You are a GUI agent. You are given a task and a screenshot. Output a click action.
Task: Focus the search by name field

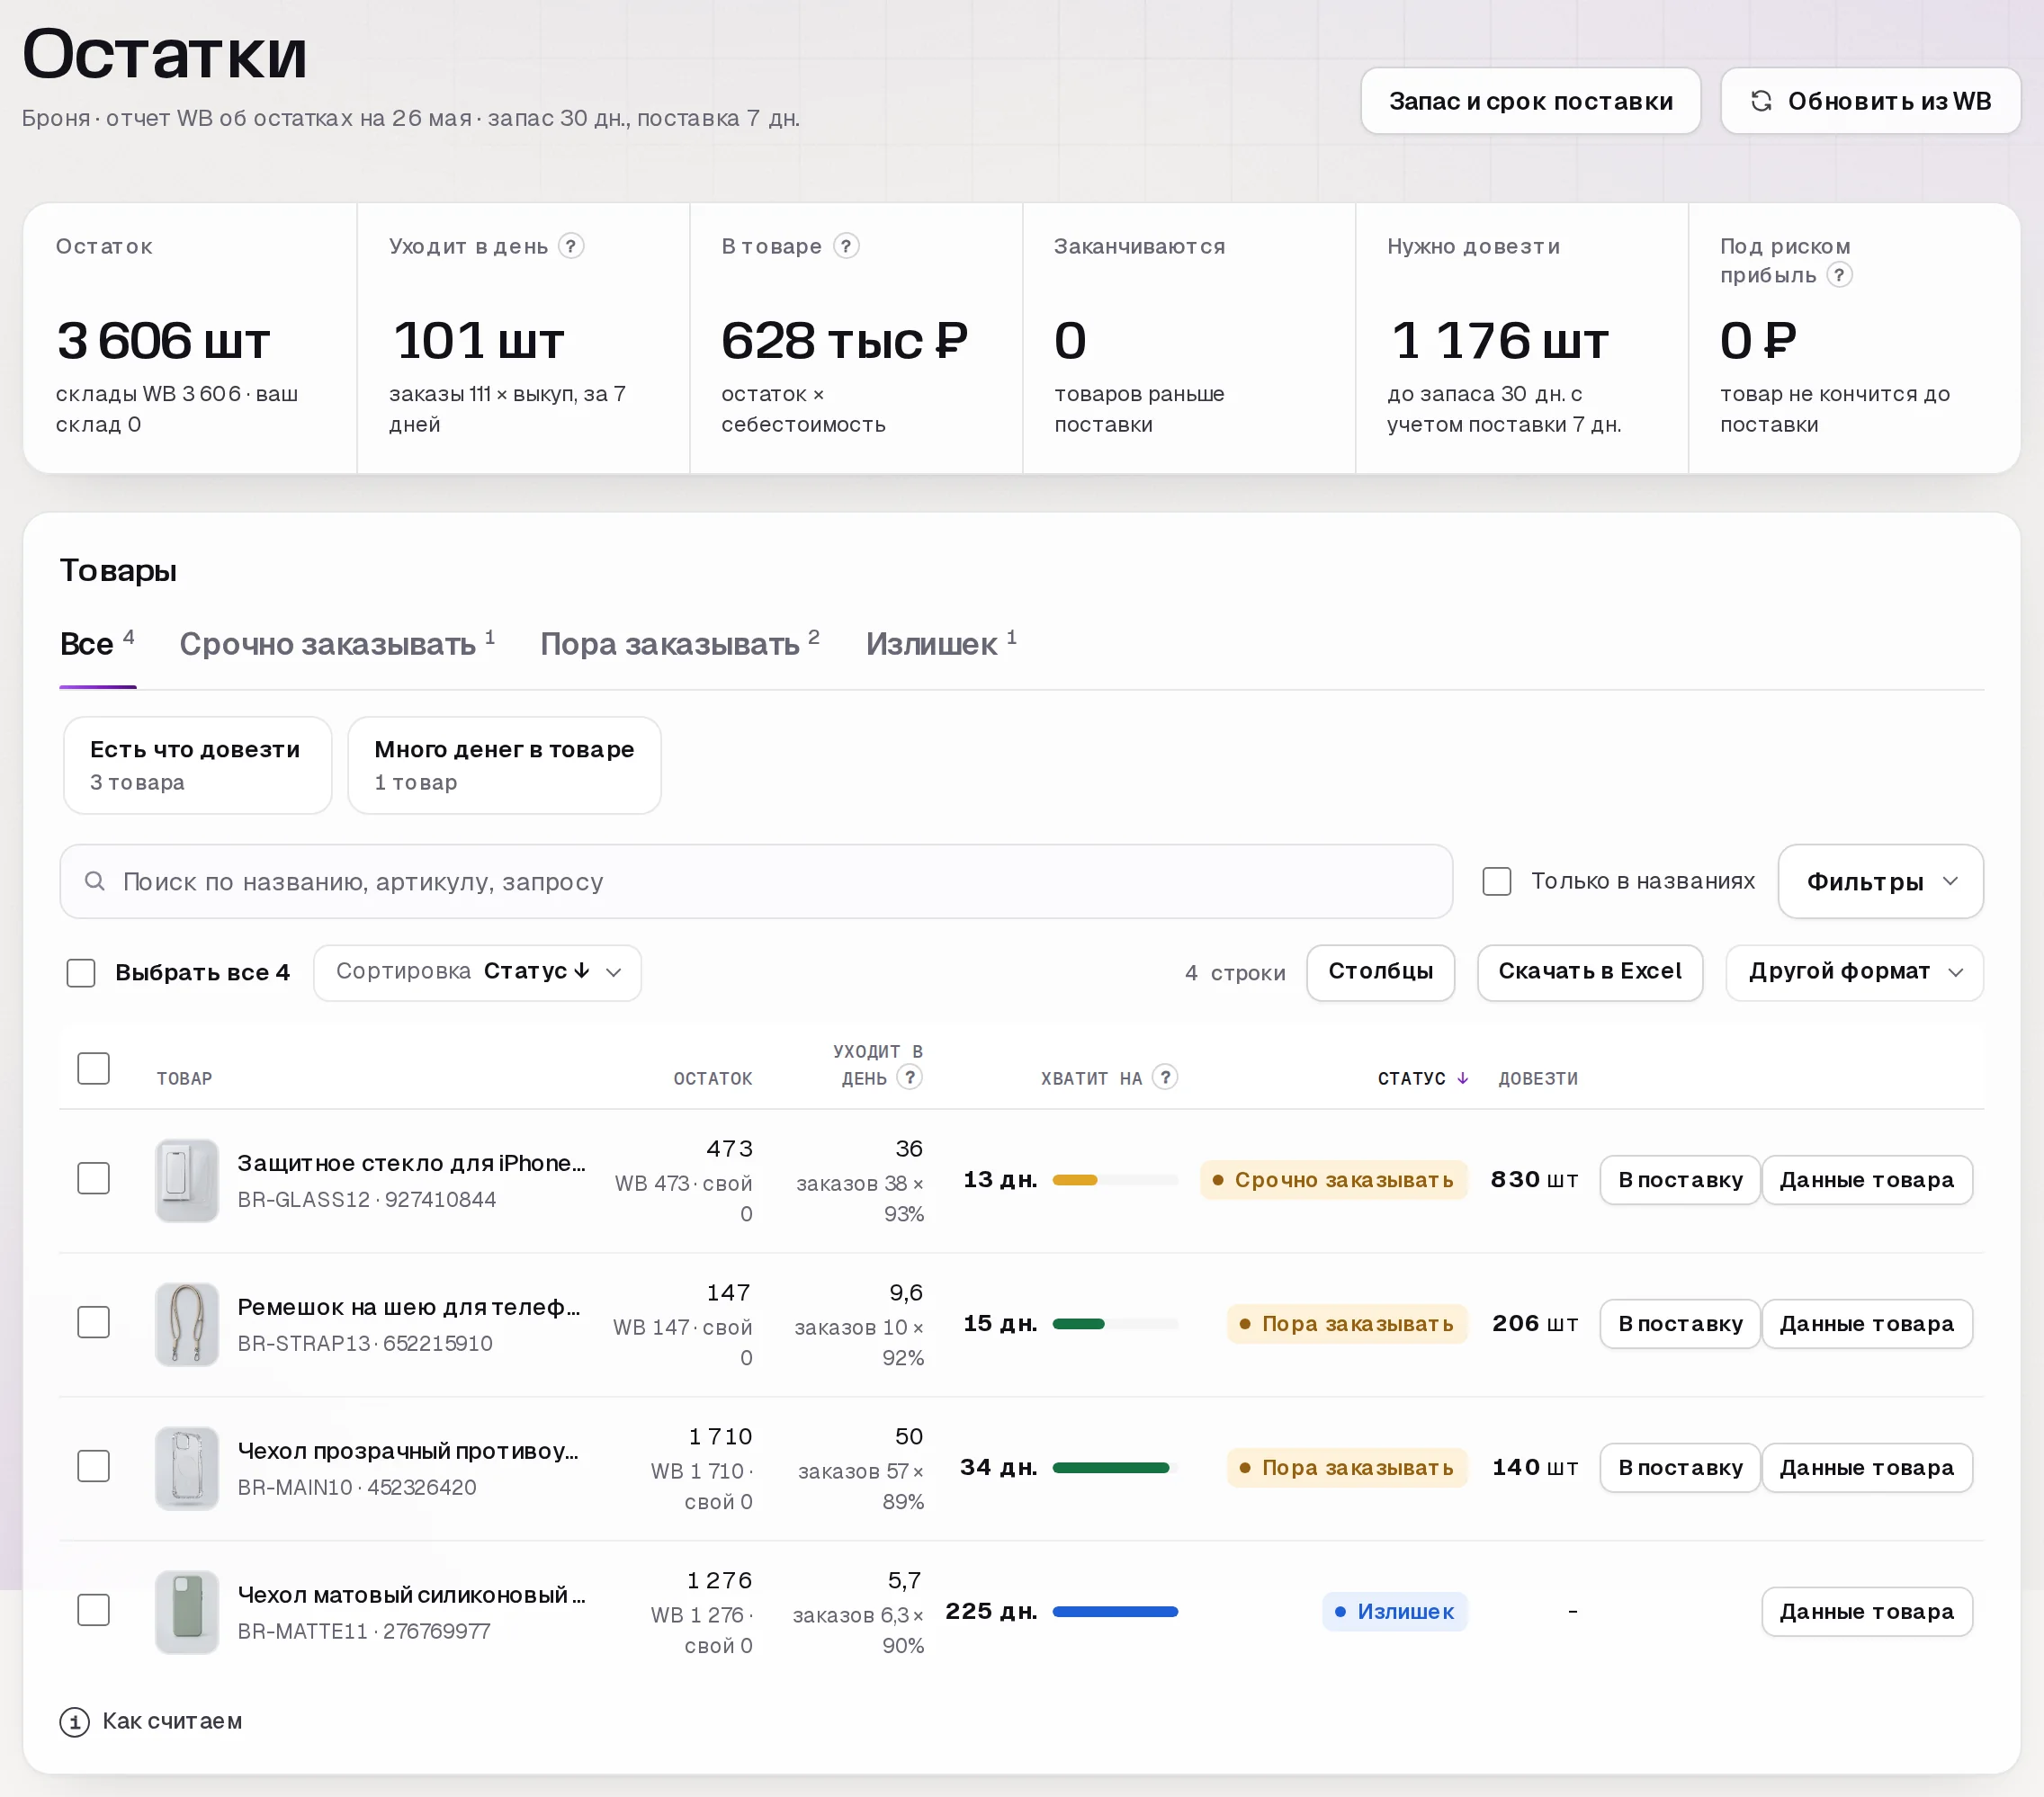(756, 881)
